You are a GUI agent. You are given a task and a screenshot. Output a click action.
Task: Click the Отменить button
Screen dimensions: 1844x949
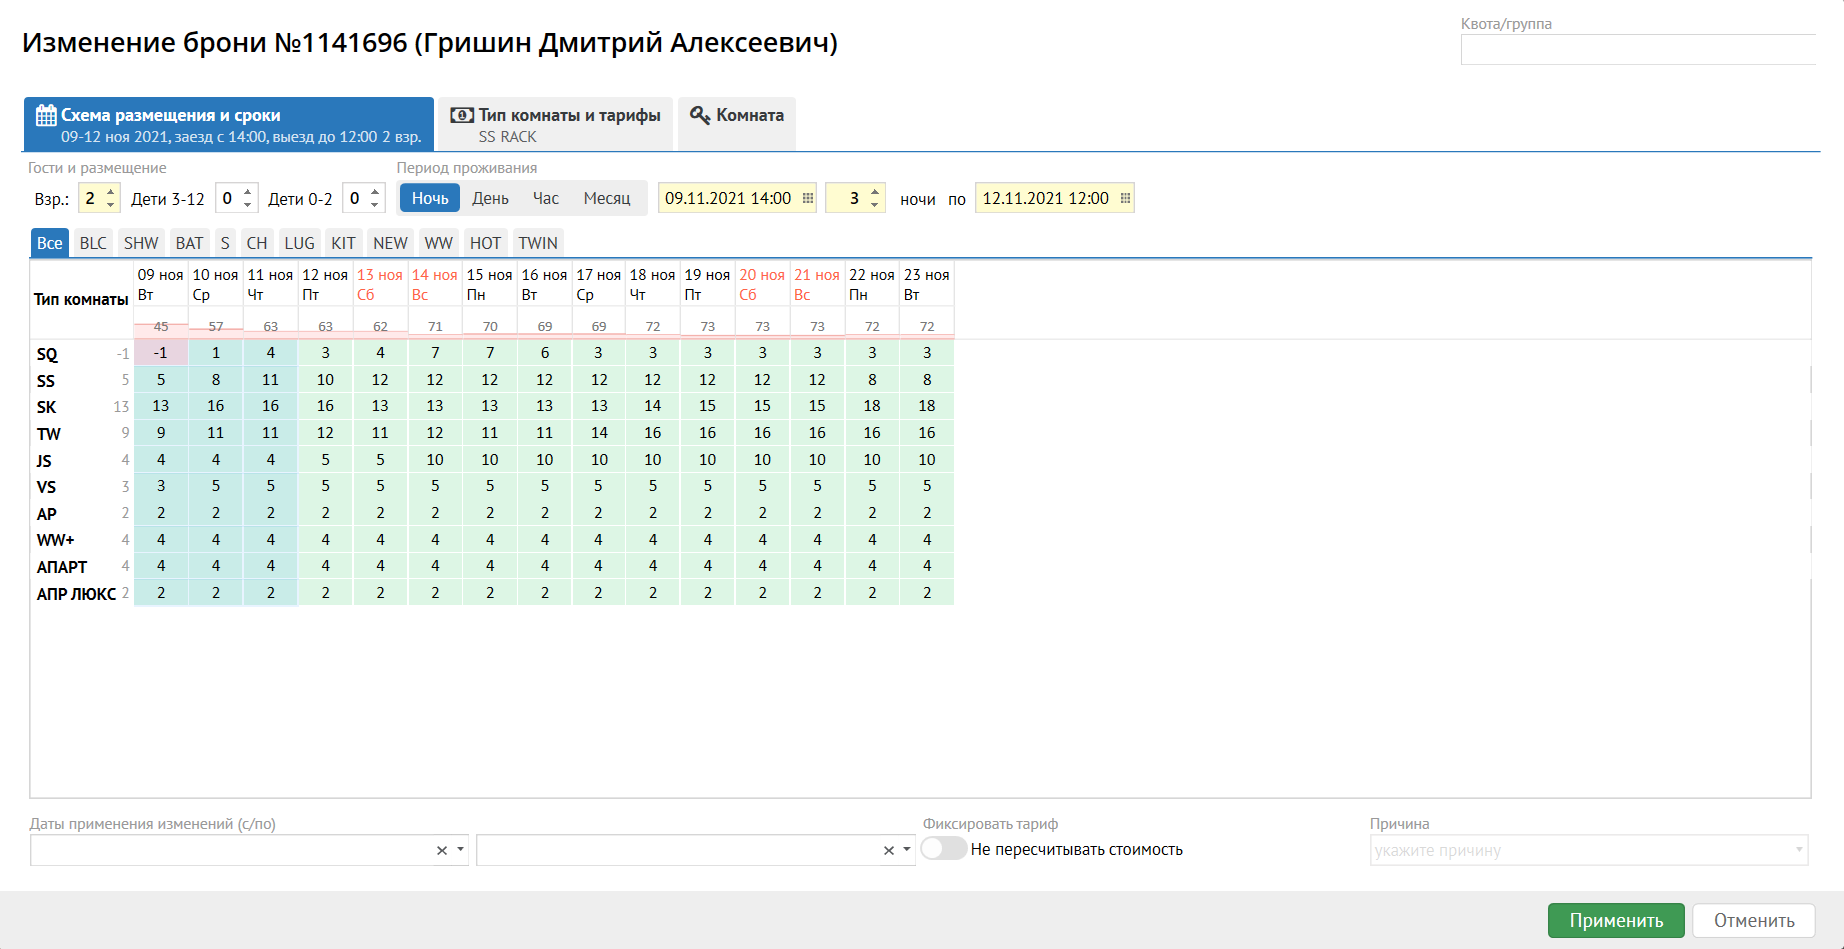1753,920
